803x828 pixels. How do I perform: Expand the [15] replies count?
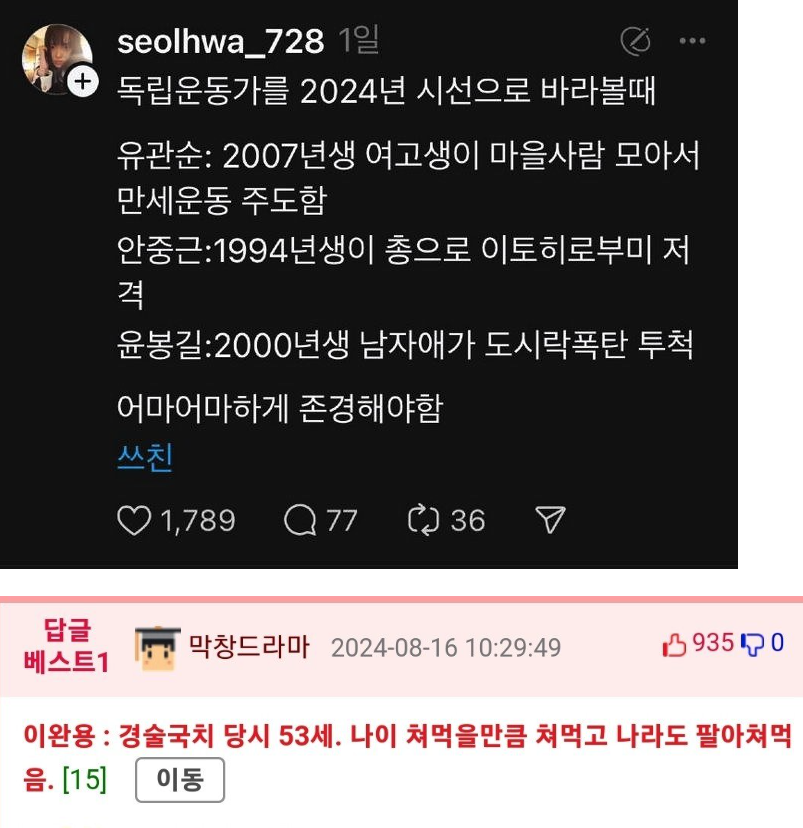coord(84,779)
